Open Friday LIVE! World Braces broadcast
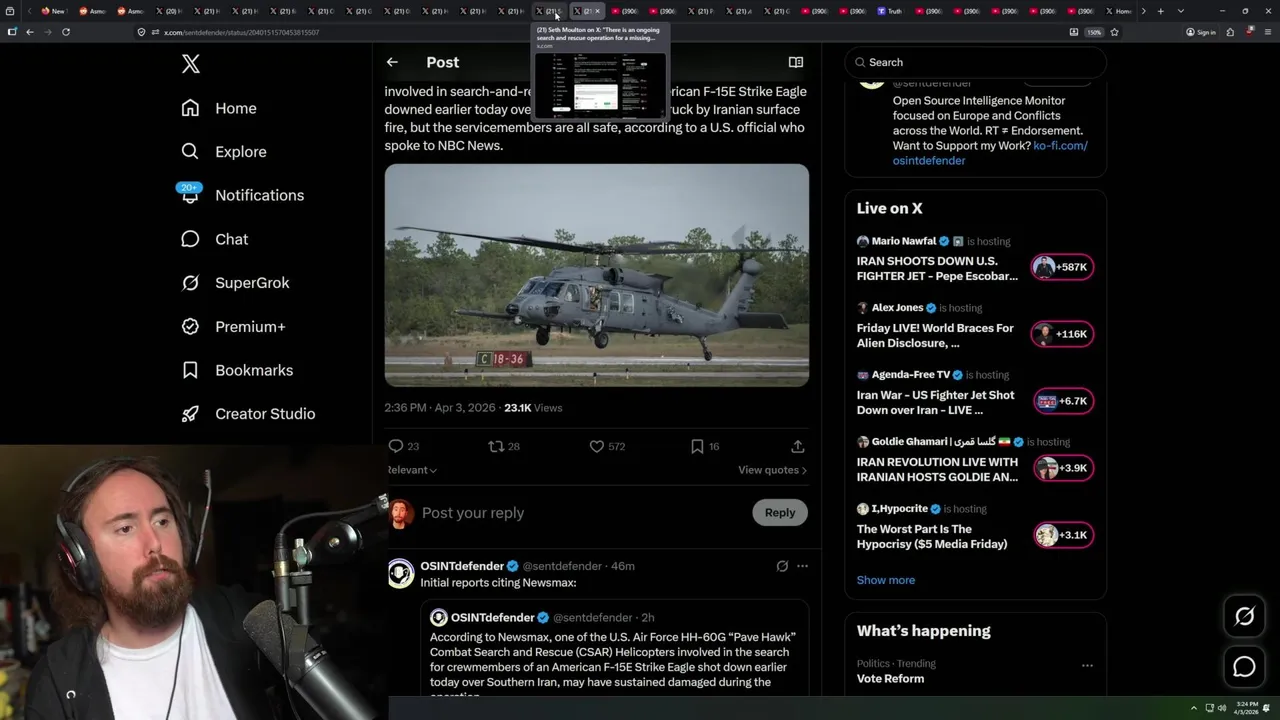 pyautogui.click(x=935, y=335)
